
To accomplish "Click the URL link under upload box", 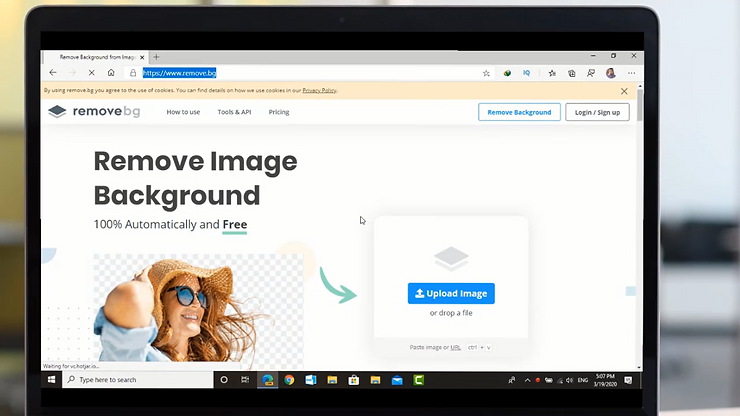I will click(x=455, y=347).
